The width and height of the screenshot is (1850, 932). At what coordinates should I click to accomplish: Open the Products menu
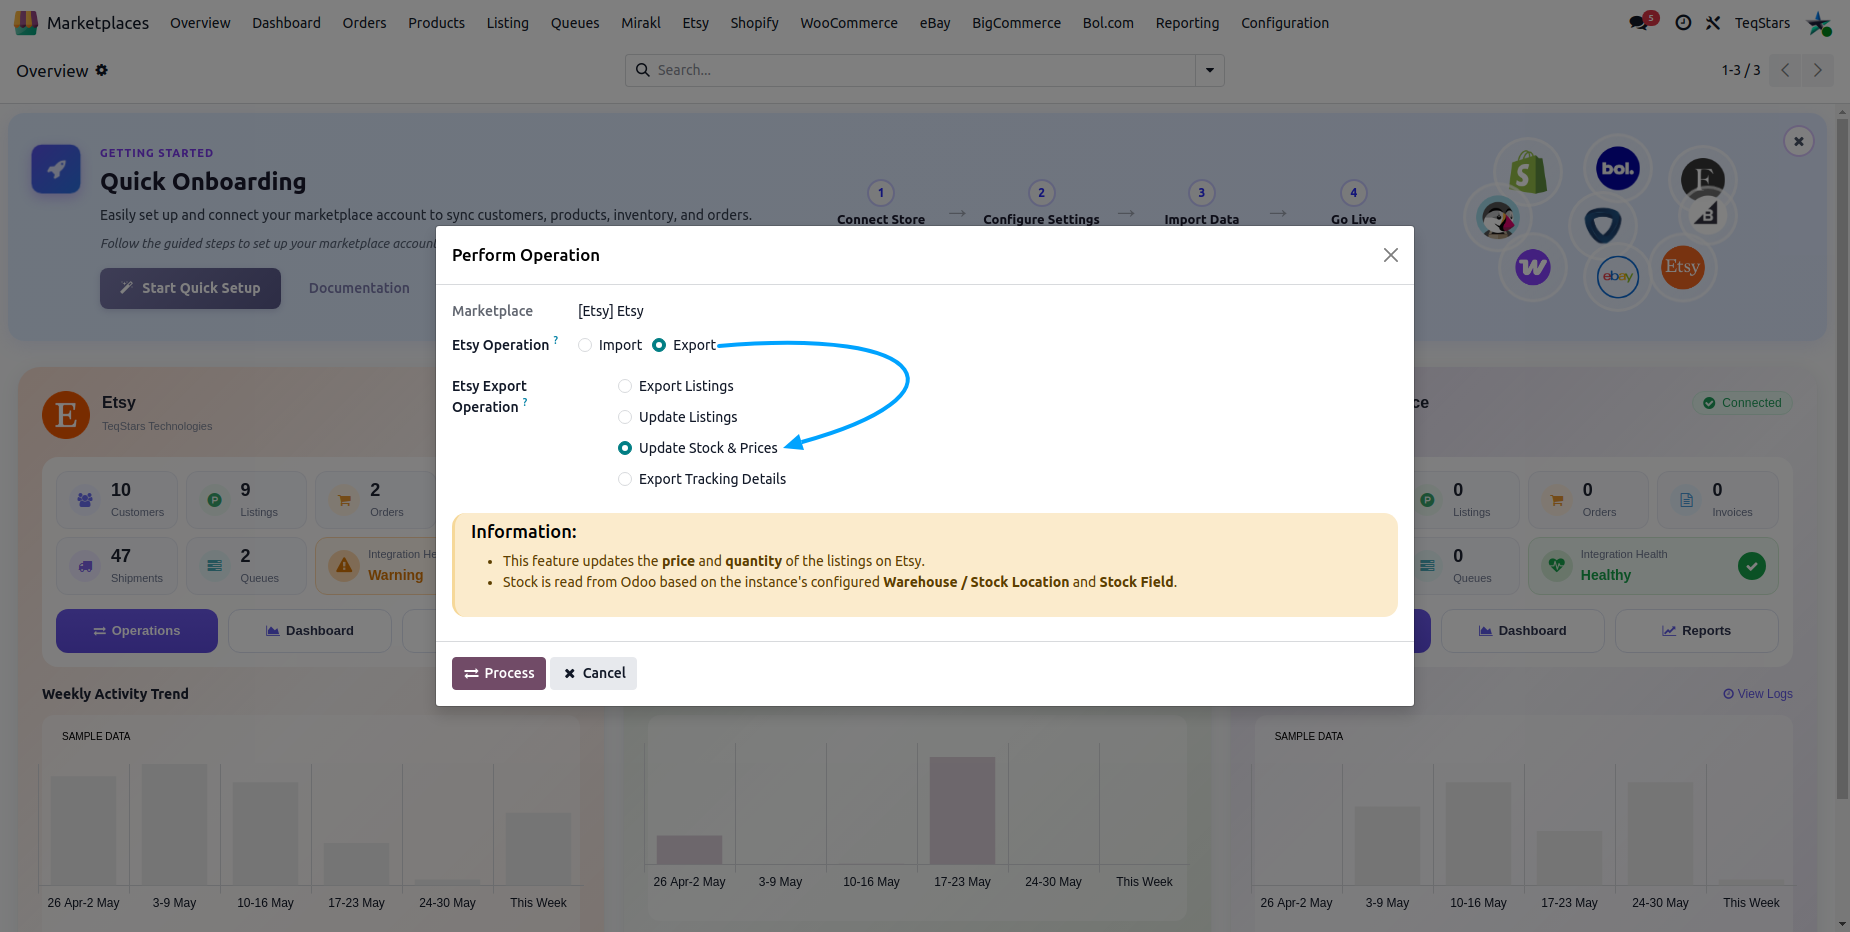coord(436,23)
